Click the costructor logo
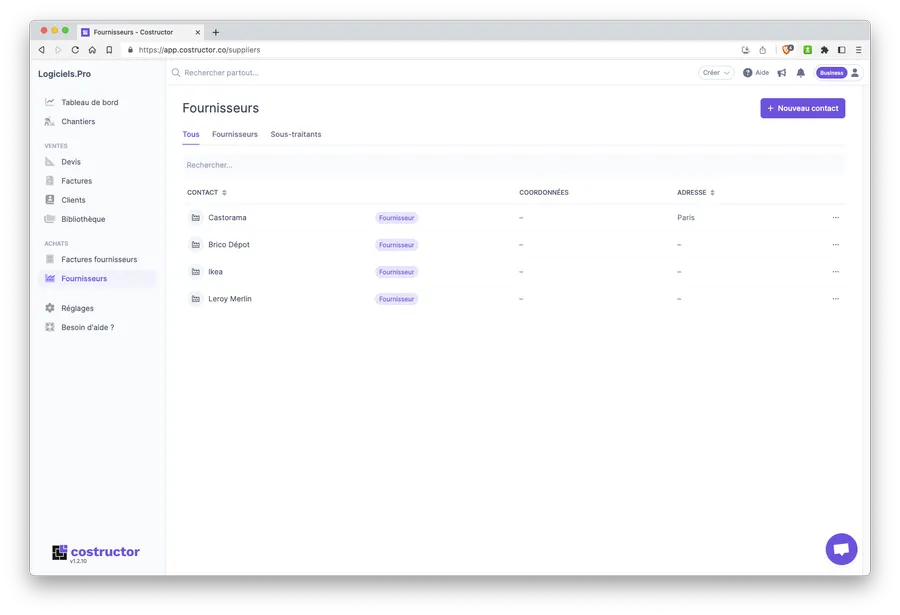 [x=96, y=552]
